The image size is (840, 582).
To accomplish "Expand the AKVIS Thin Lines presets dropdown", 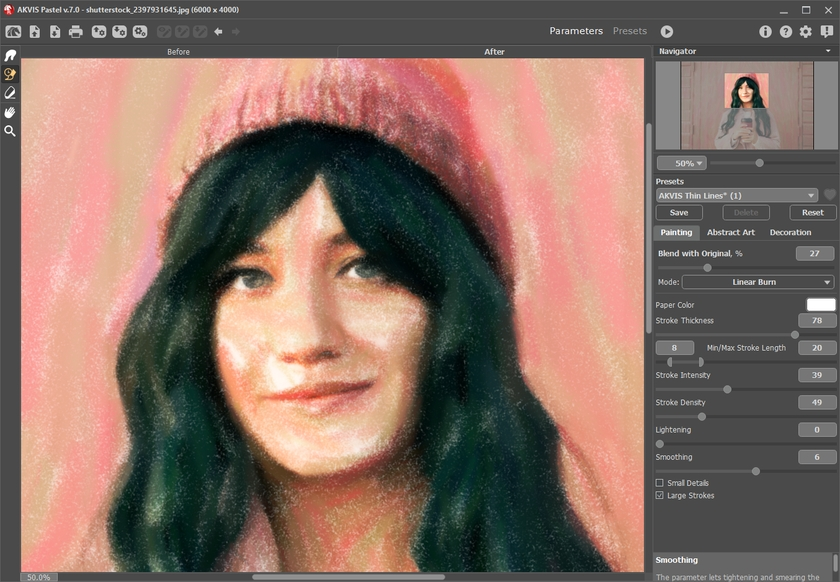I will [737, 196].
